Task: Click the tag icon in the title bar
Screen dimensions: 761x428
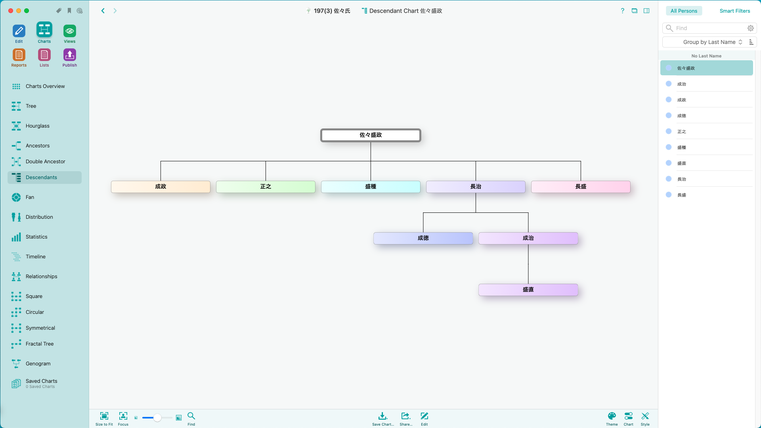Action: pos(59,11)
